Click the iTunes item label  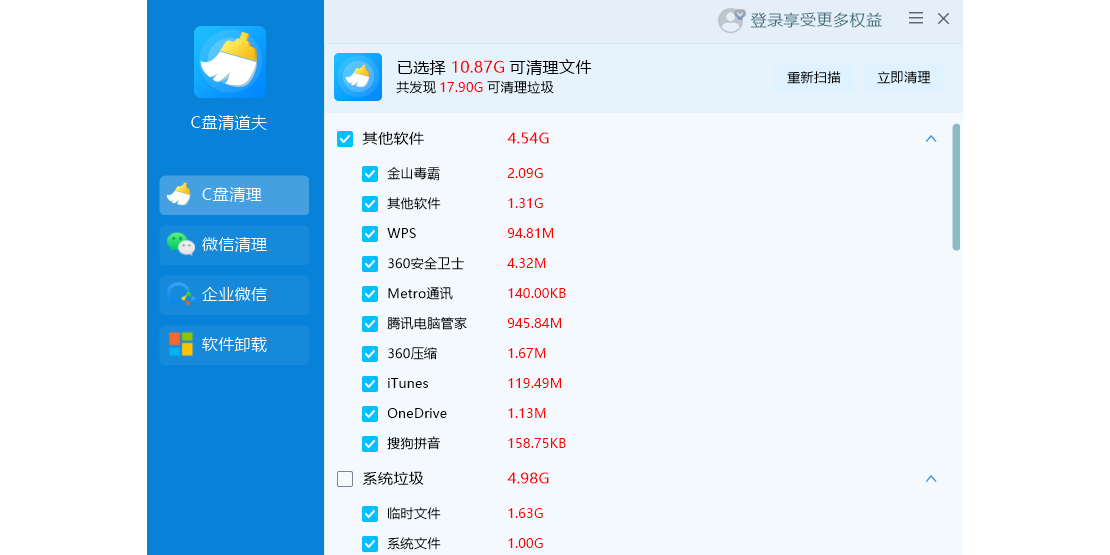(x=408, y=384)
